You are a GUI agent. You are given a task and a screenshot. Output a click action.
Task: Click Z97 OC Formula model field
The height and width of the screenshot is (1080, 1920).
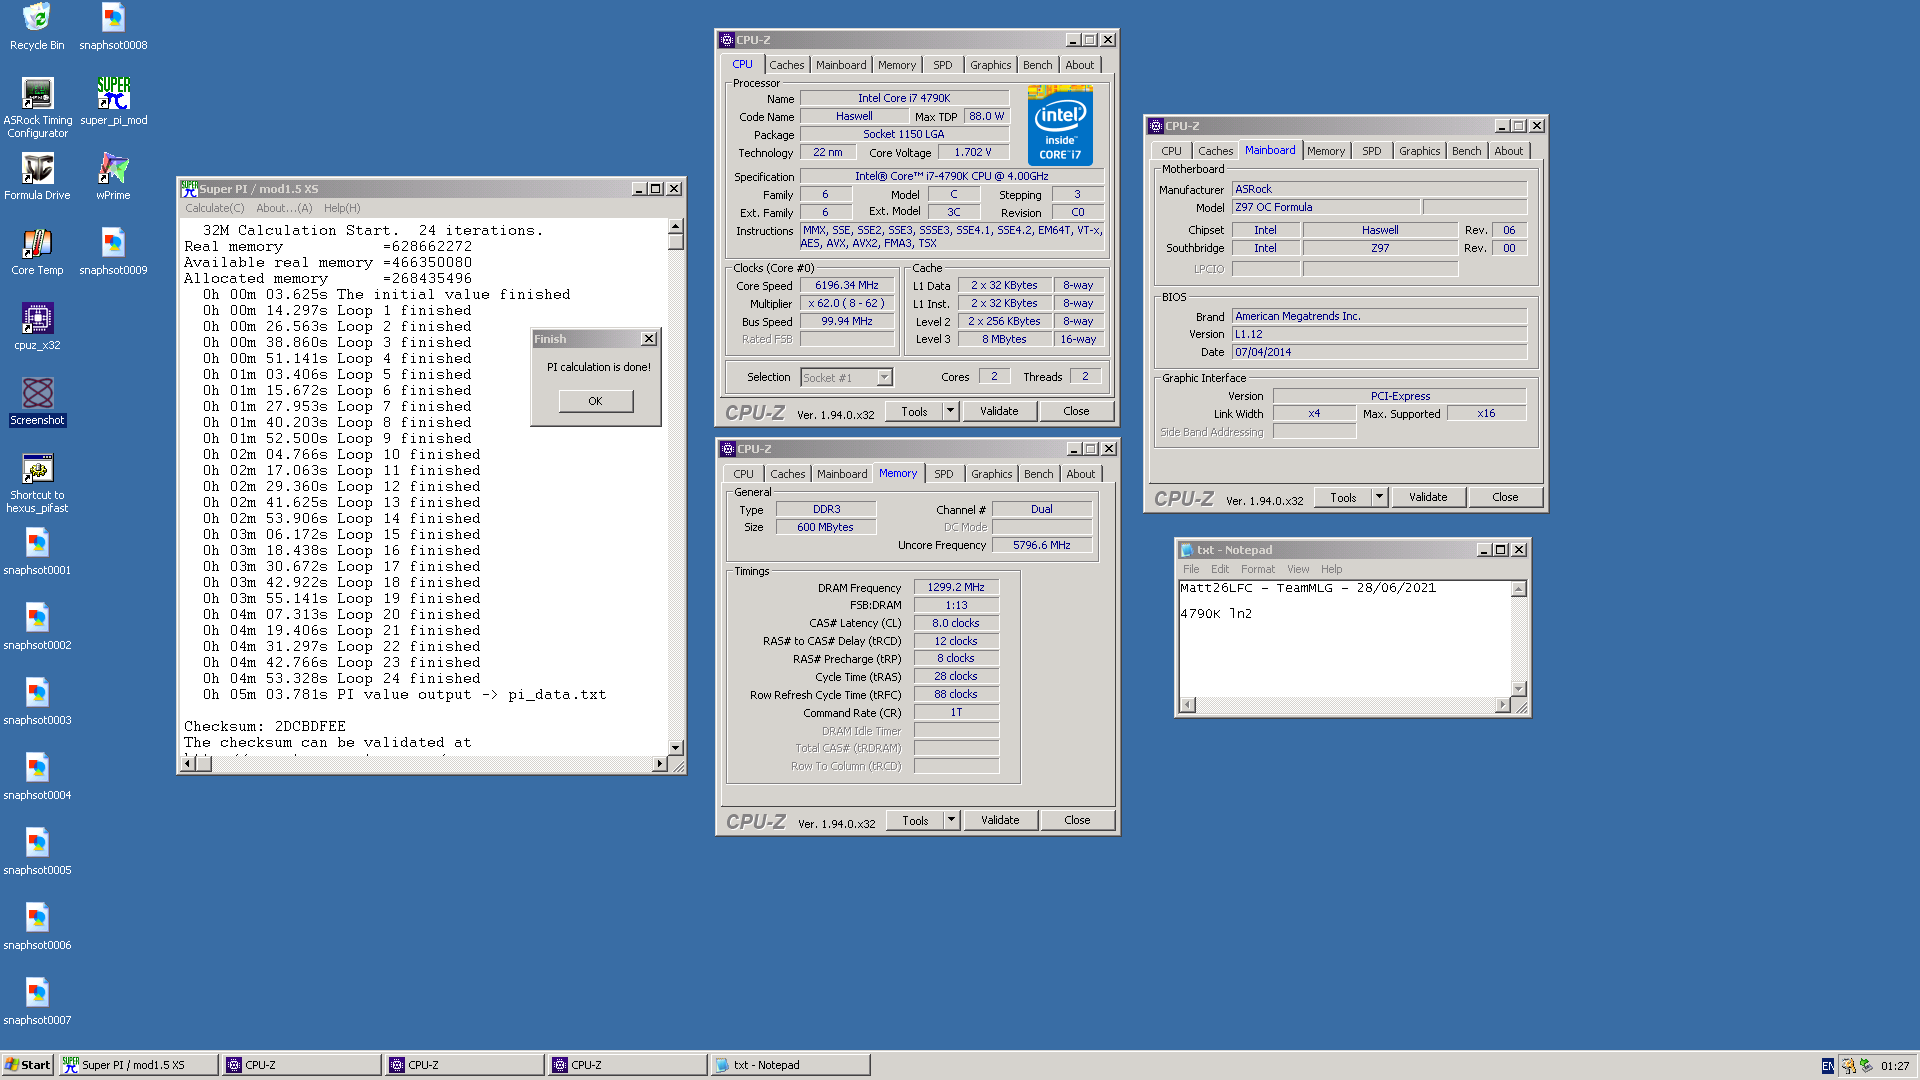[x=1326, y=207]
